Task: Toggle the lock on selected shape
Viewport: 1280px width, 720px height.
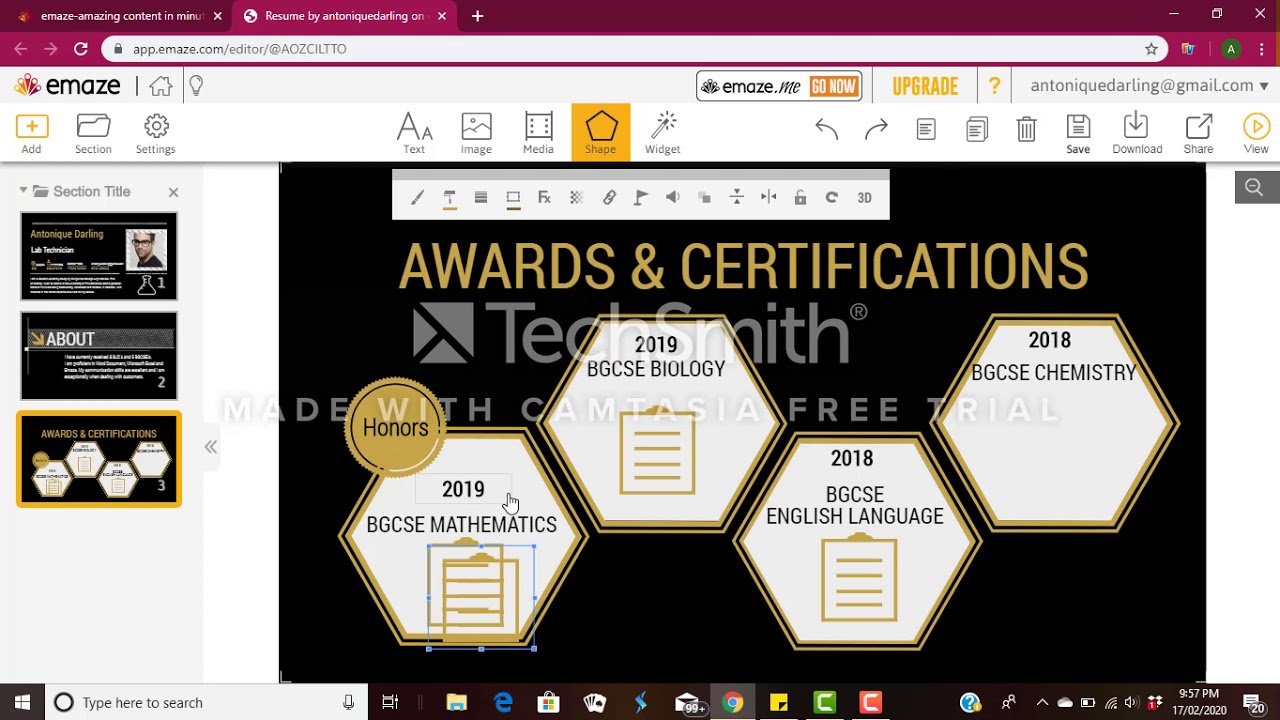Action: tap(800, 198)
